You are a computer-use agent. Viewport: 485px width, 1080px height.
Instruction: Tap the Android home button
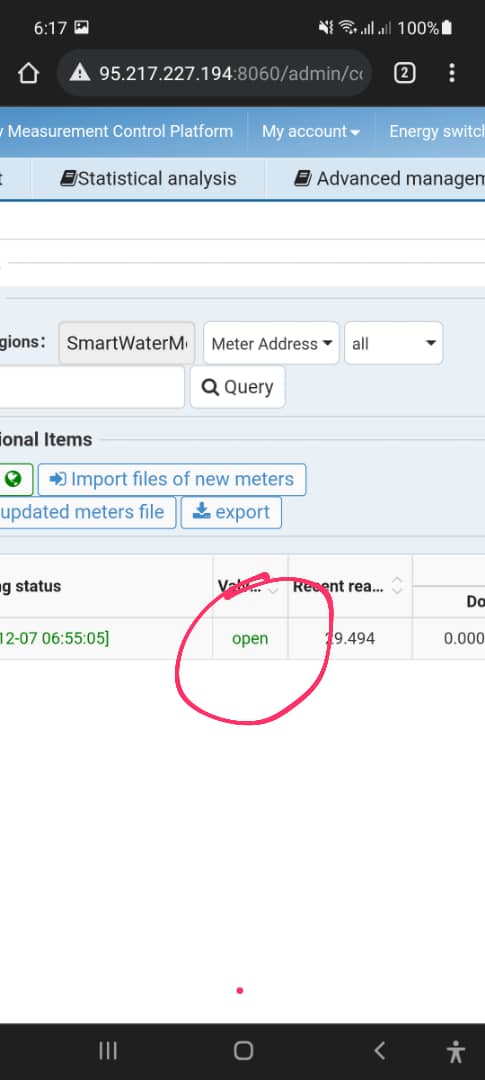[x=243, y=1050]
